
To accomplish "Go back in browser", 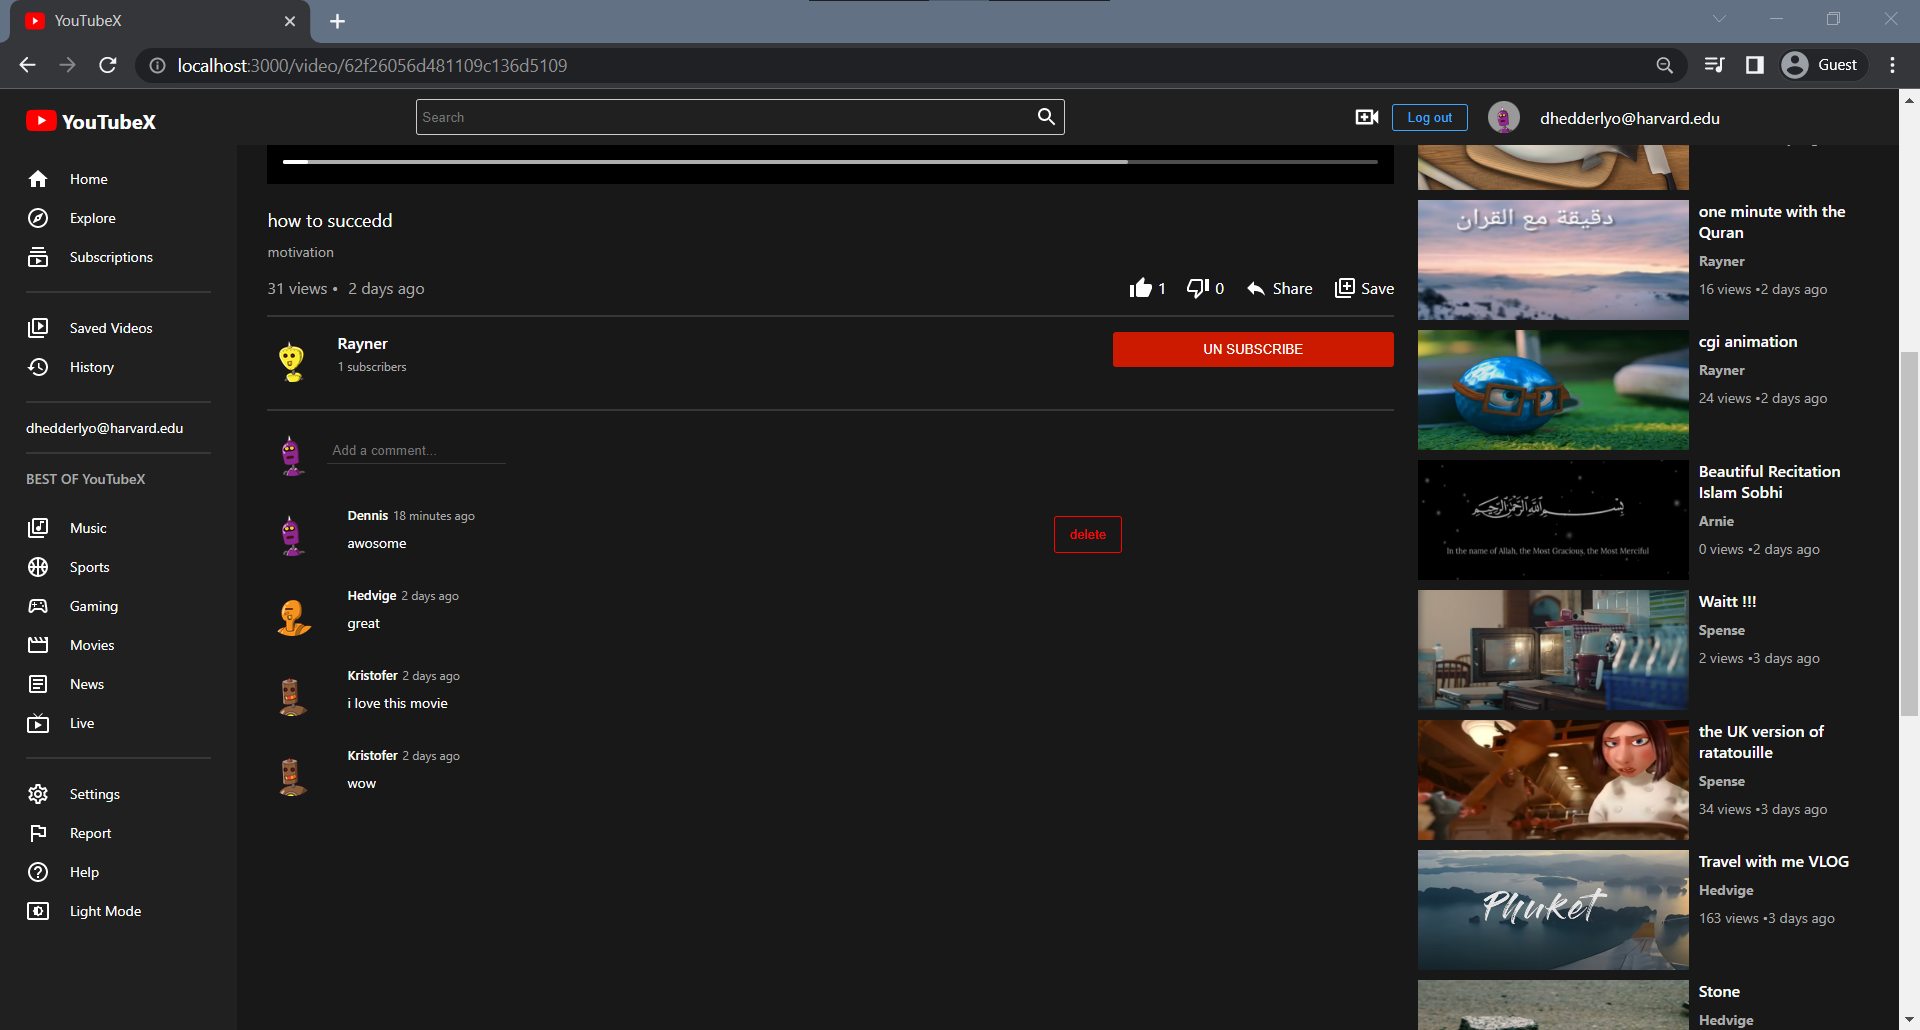I will [27, 65].
